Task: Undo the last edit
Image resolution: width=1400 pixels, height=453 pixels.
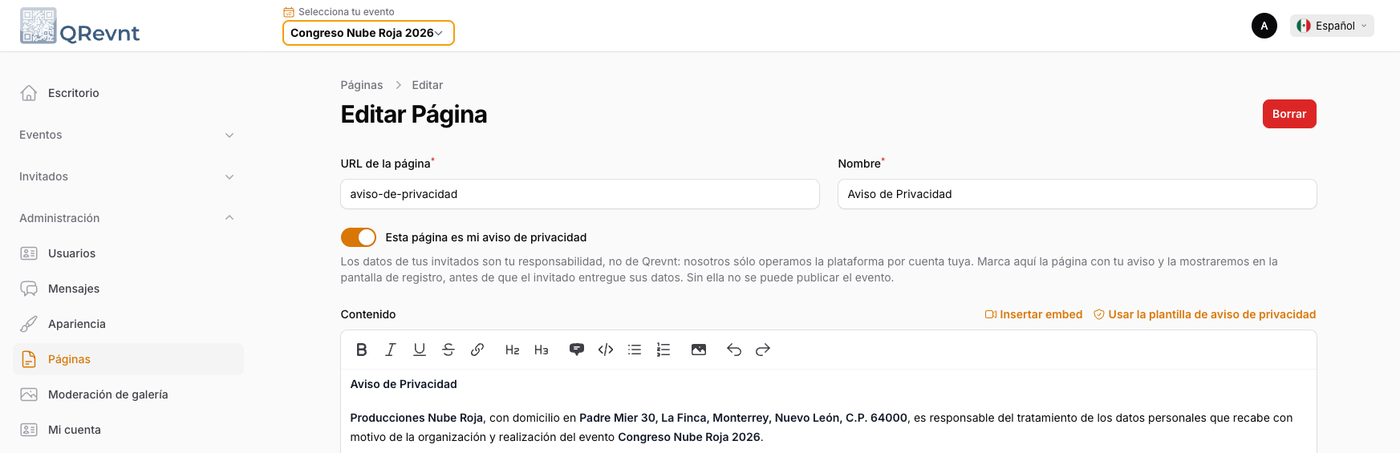Action: pyautogui.click(x=734, y=349)
